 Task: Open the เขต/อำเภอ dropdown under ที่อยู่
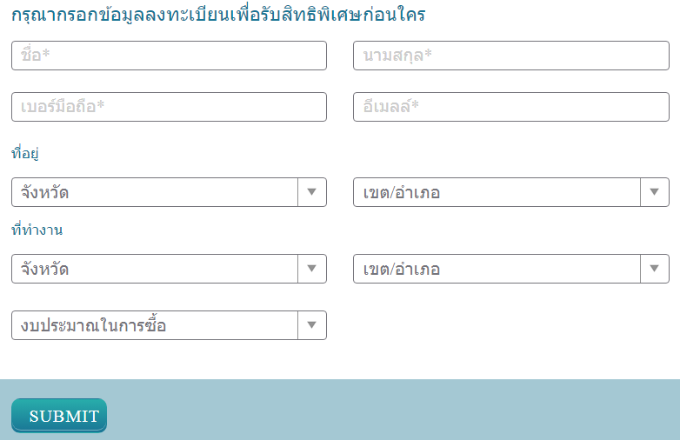click(x=498, y=192)
